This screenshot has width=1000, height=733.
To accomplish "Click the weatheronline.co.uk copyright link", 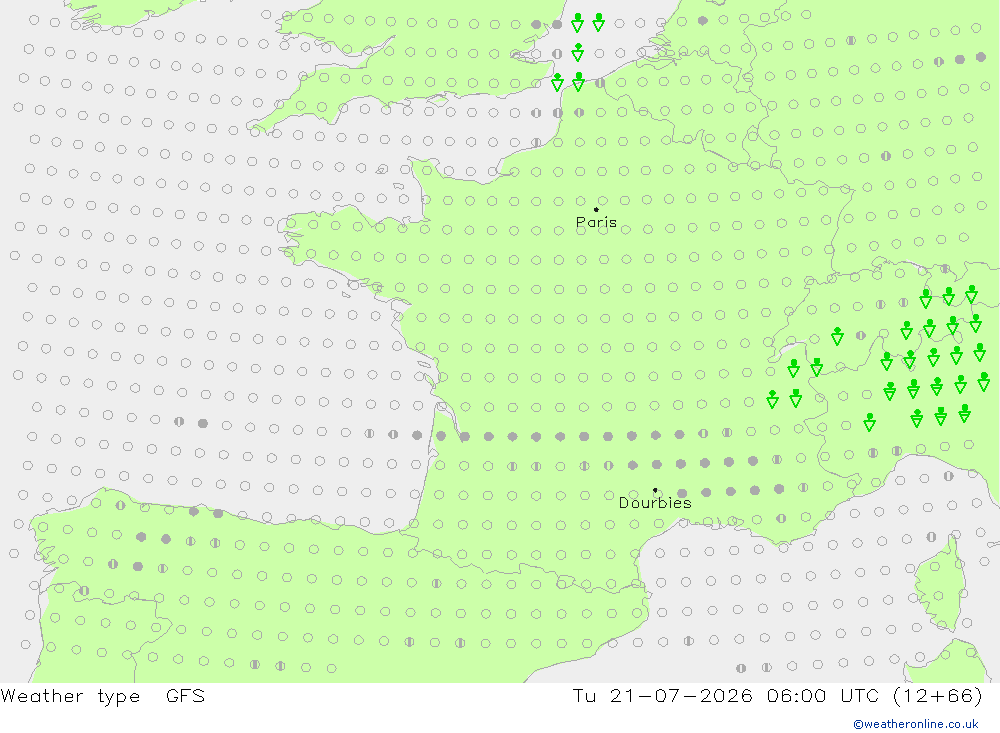I will (x=916, y=724).
